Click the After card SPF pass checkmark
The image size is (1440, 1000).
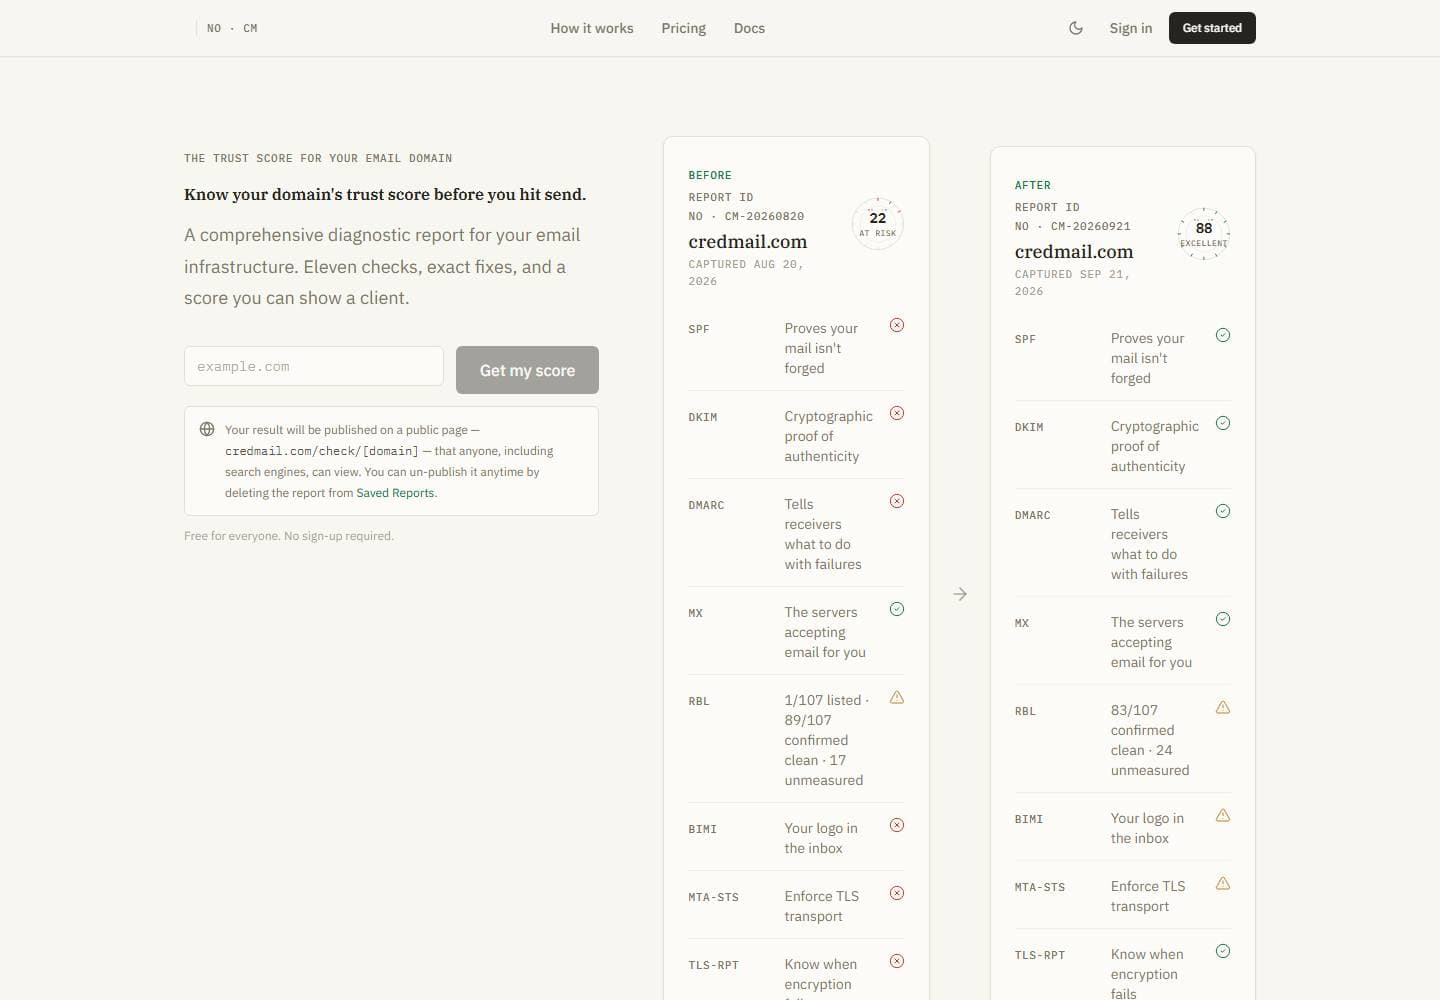(1223, 335)
